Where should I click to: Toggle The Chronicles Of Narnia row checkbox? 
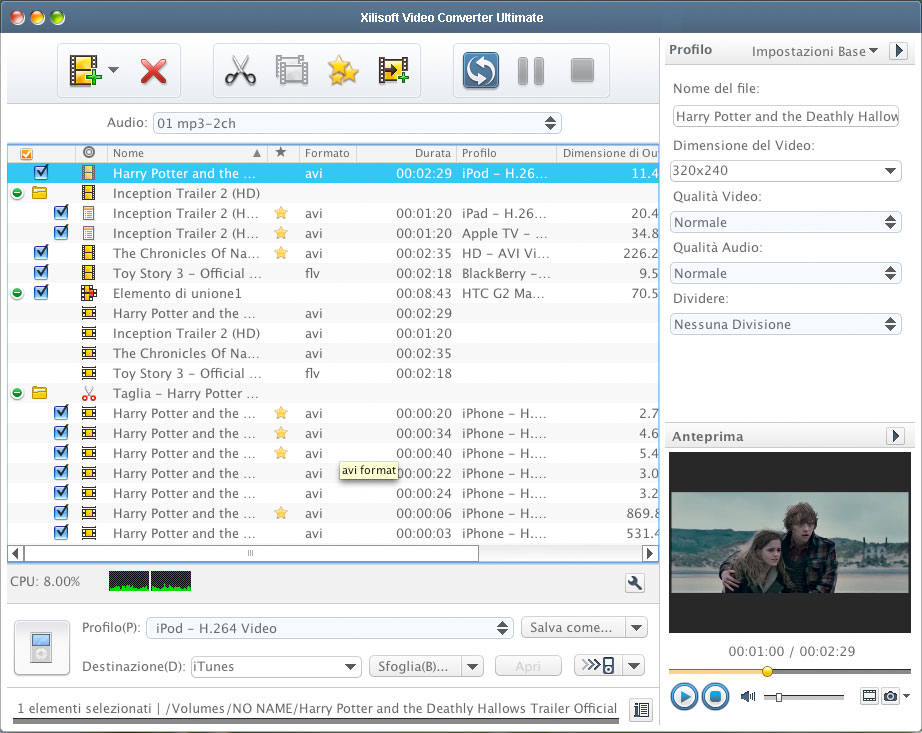[41, 253]
